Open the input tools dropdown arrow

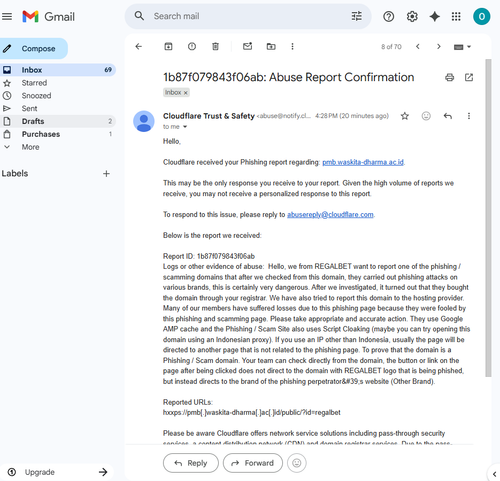[469, 47]
